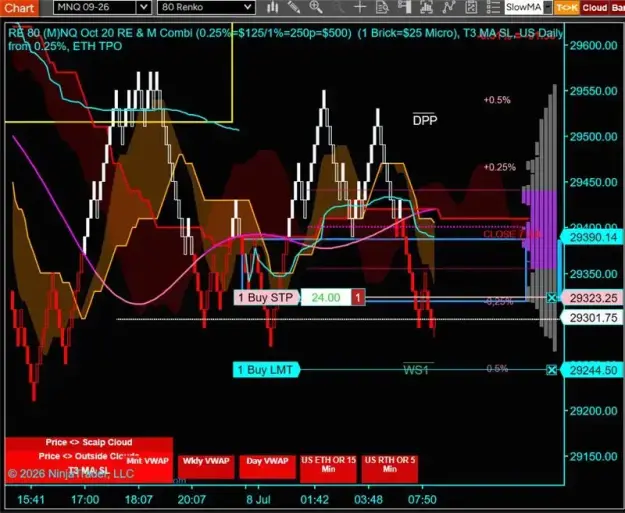Select the crosshair cursor tool

click(x=360, y=7)
